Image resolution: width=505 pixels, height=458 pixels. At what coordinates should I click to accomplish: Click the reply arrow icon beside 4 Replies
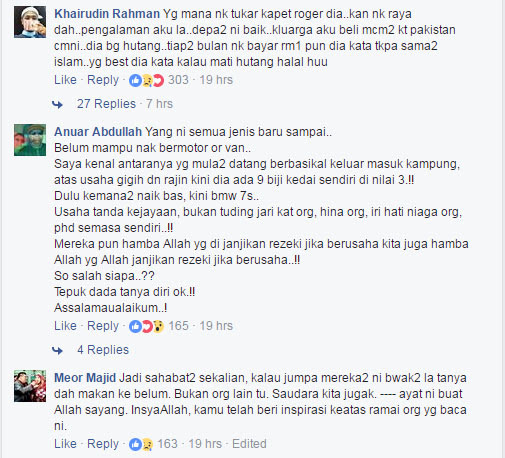pyautogui.click(x=57, y=350)
